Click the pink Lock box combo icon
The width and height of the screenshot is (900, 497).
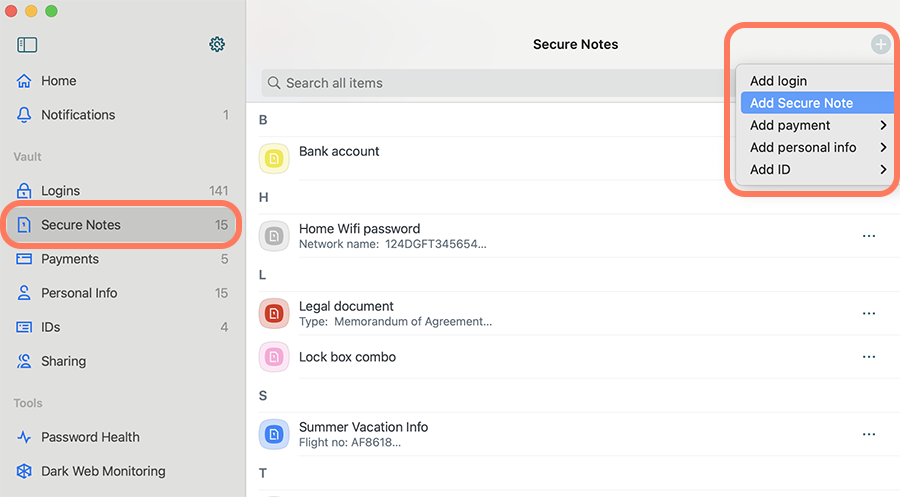click(274, 356)
